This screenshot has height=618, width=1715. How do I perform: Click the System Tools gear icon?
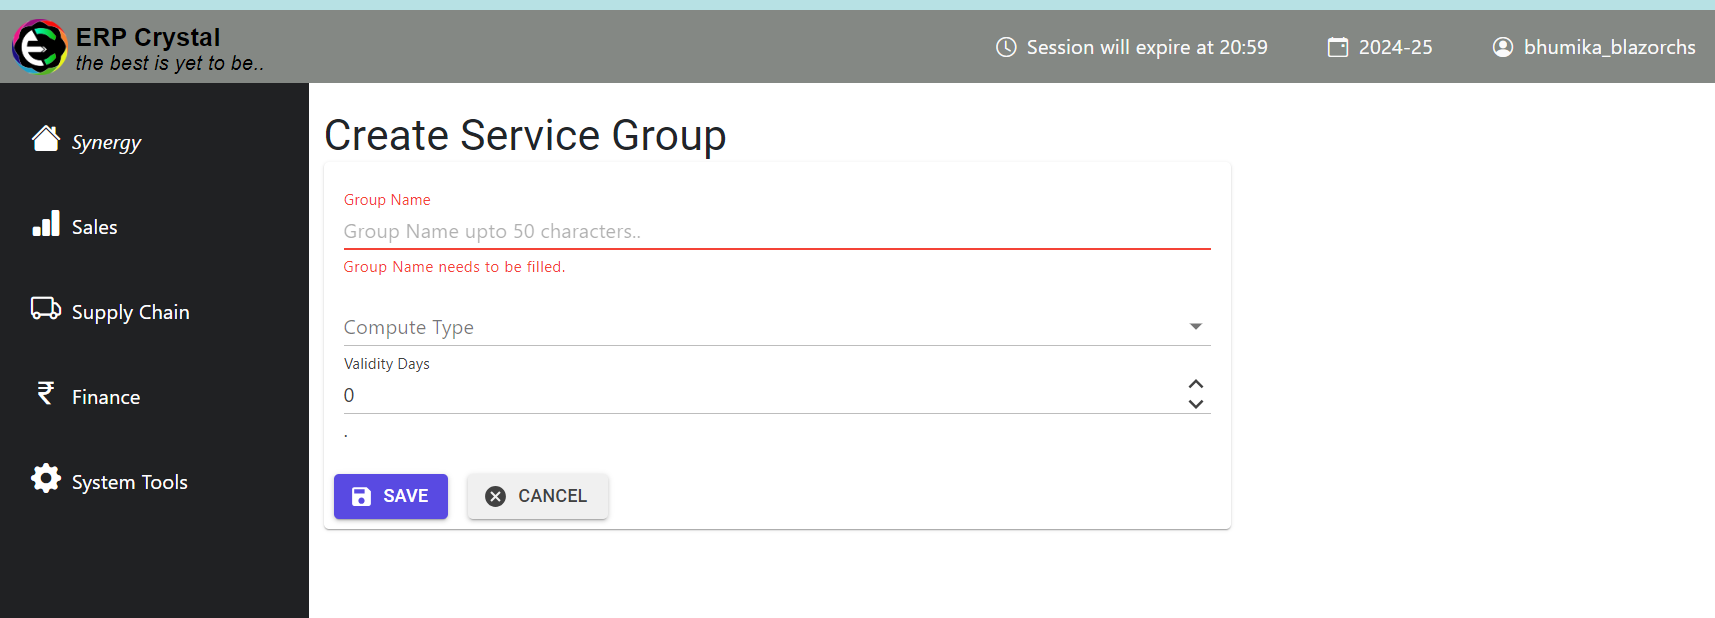(46, 479)
